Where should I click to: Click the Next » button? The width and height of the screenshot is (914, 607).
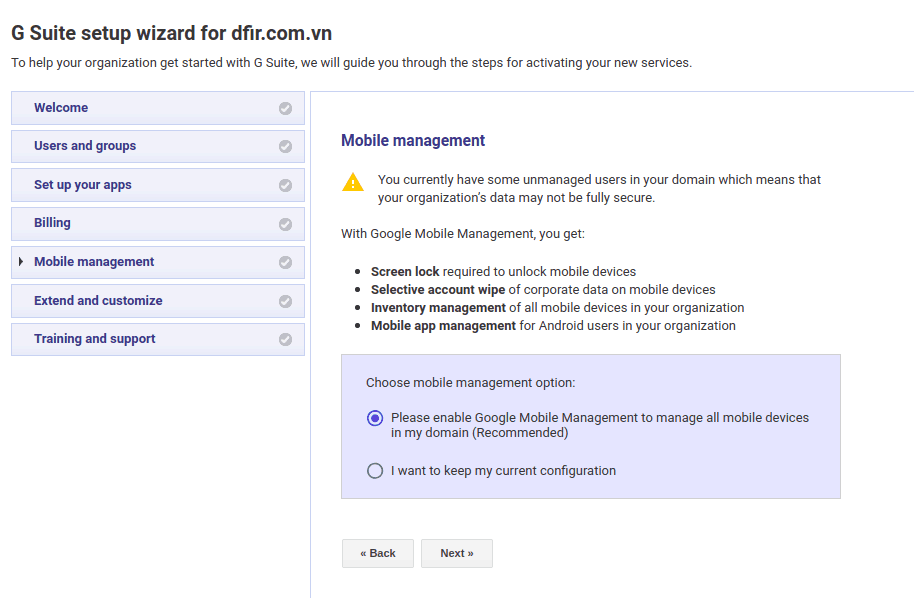pos(457,553)
